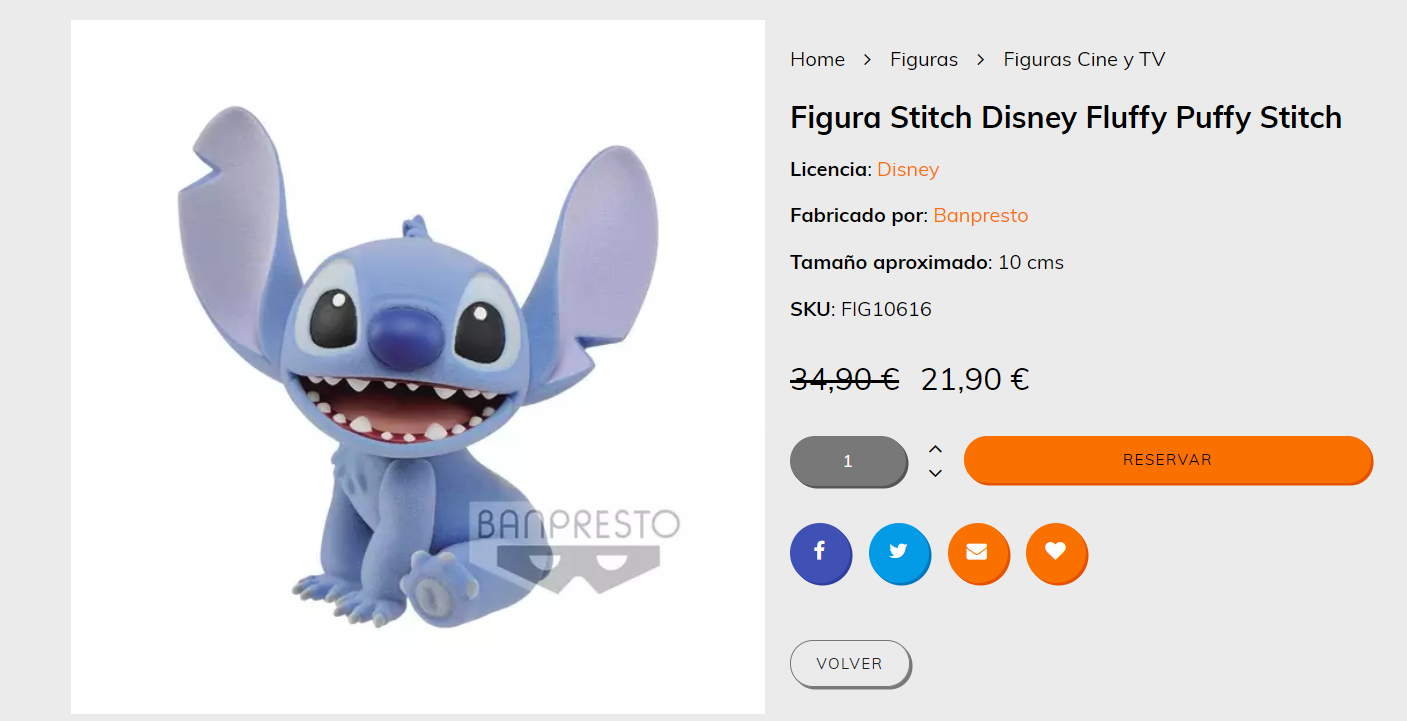Click the product title heading
This screenshot has width=1407, height=721.
click(x=1066, y=118)
